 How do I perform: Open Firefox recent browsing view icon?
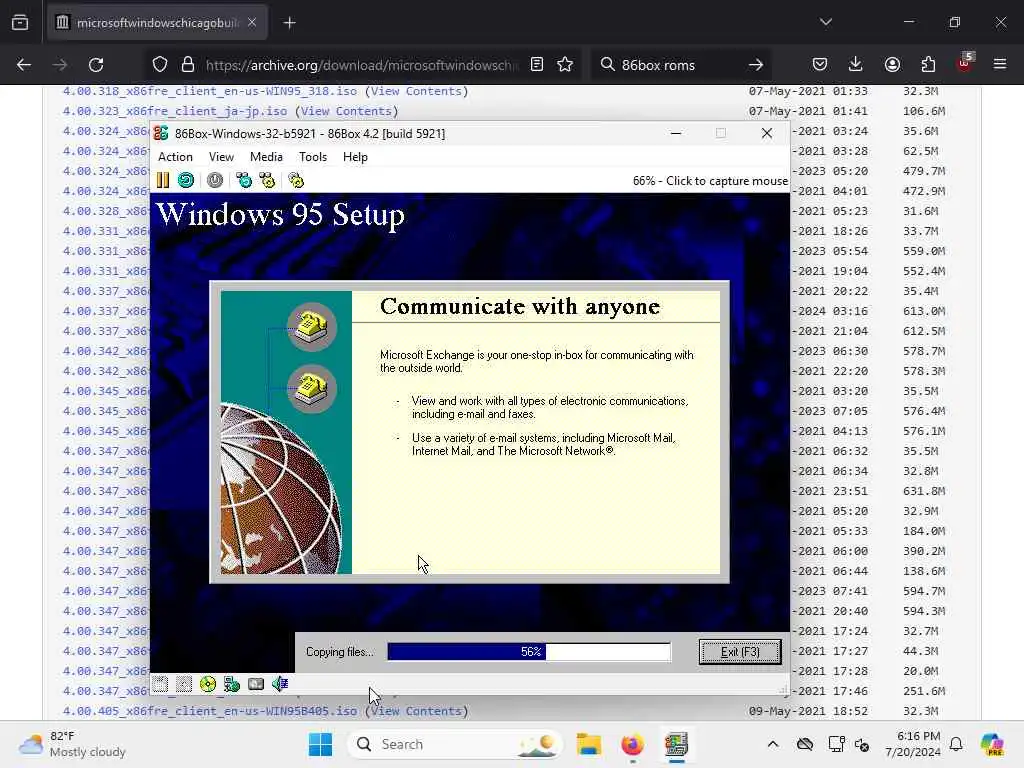20,23
